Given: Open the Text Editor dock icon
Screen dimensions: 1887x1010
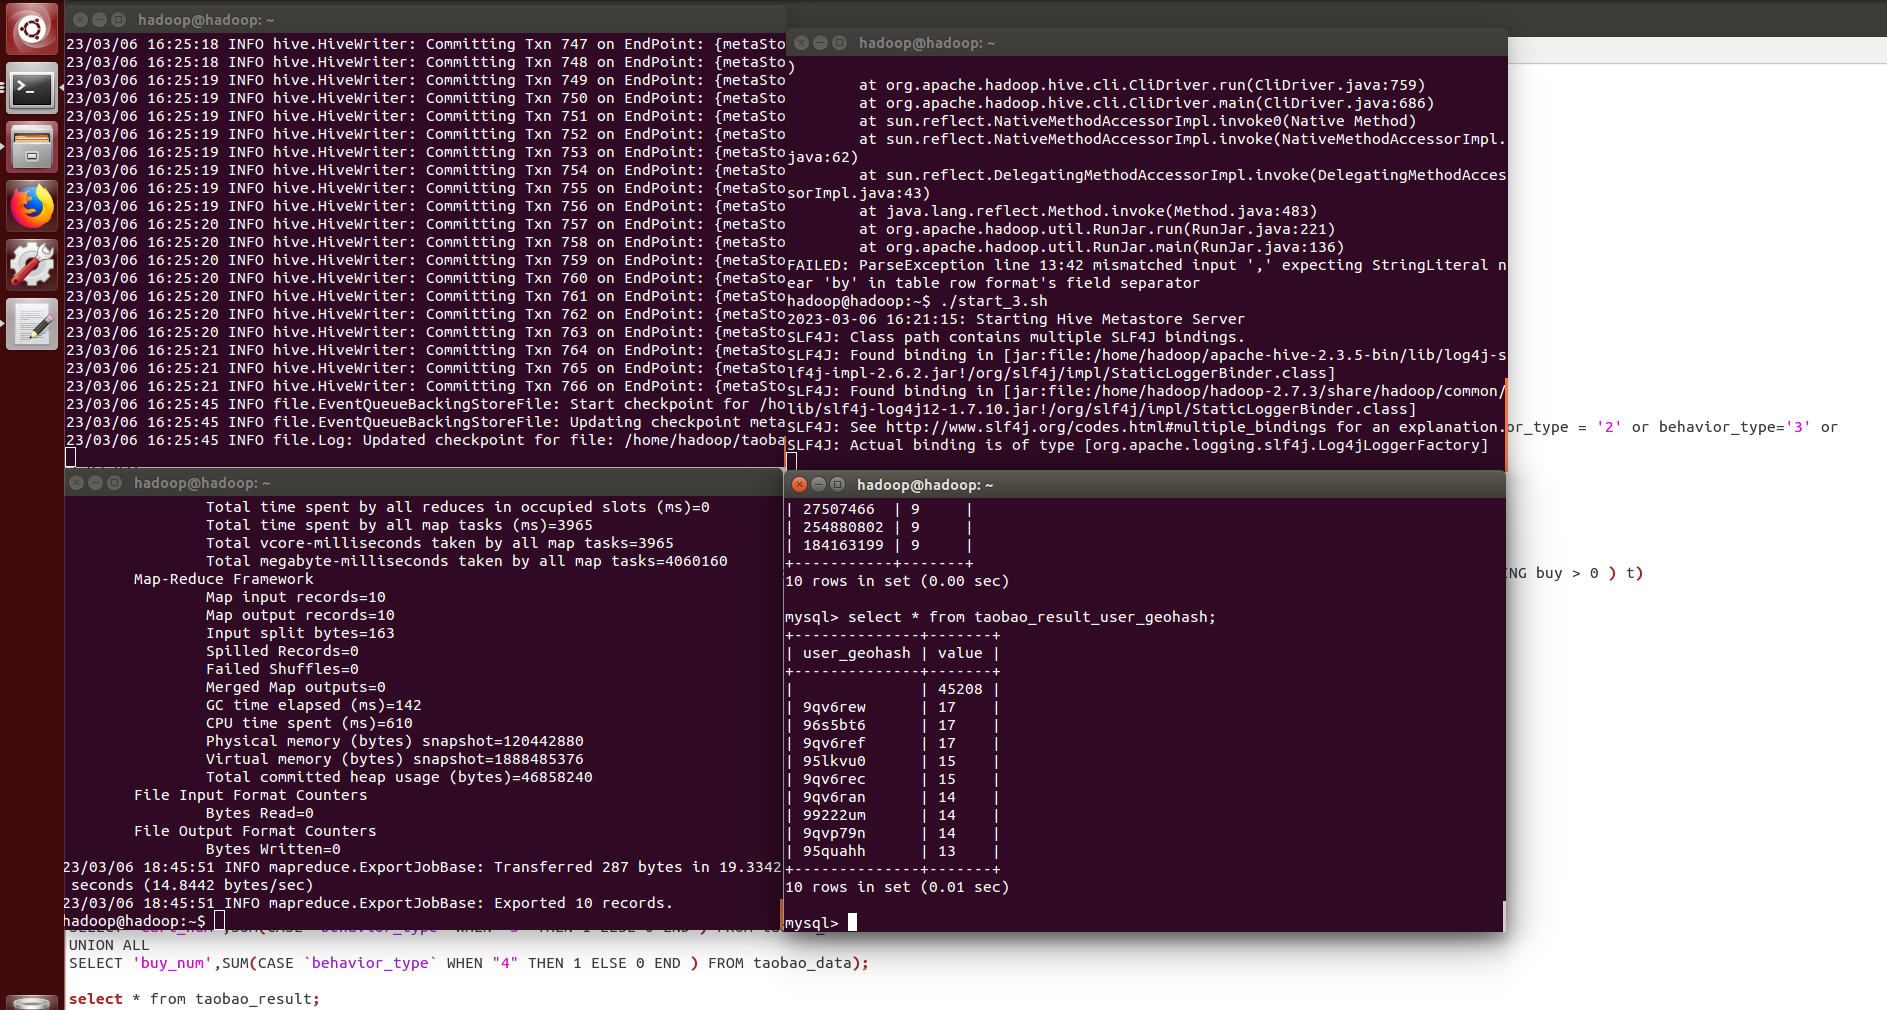Looking at the screenshot, I should tap(32, 324).
